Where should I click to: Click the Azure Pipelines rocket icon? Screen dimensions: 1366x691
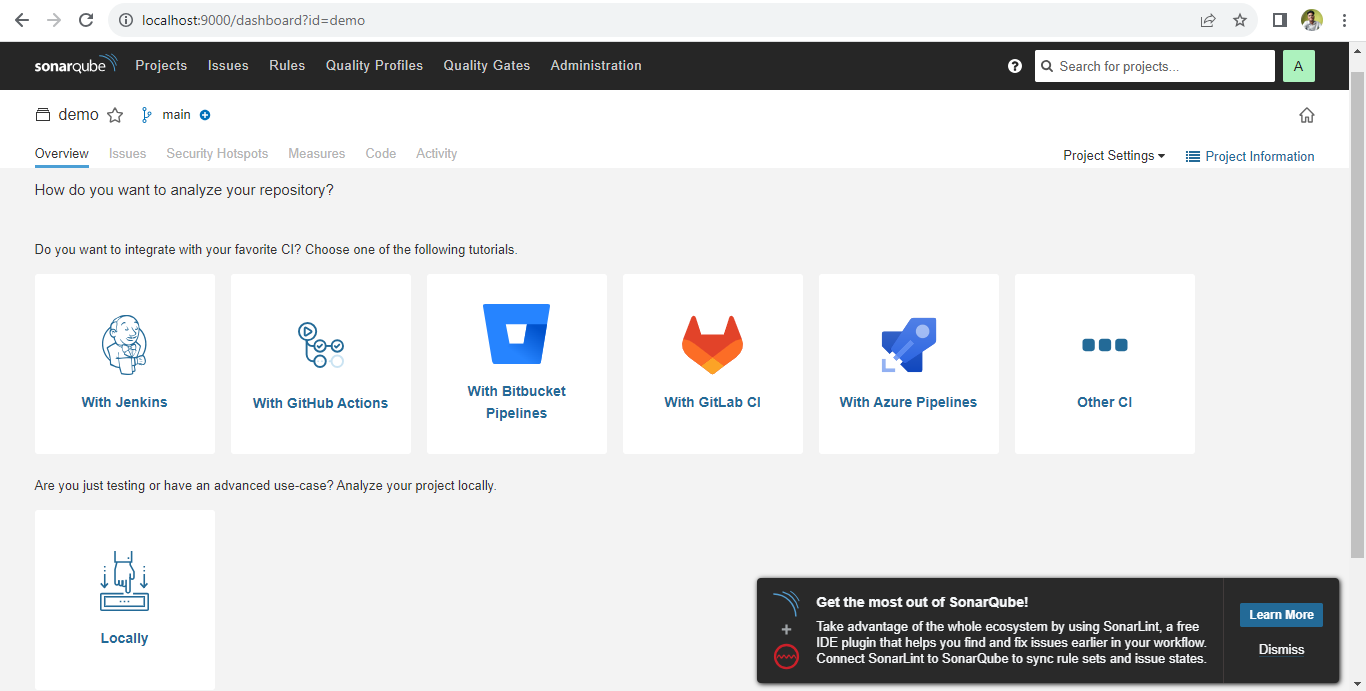908,345
